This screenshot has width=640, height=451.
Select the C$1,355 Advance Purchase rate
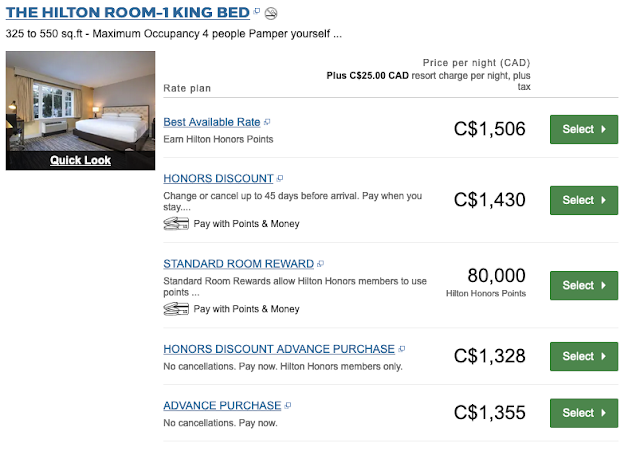(584, 412)
